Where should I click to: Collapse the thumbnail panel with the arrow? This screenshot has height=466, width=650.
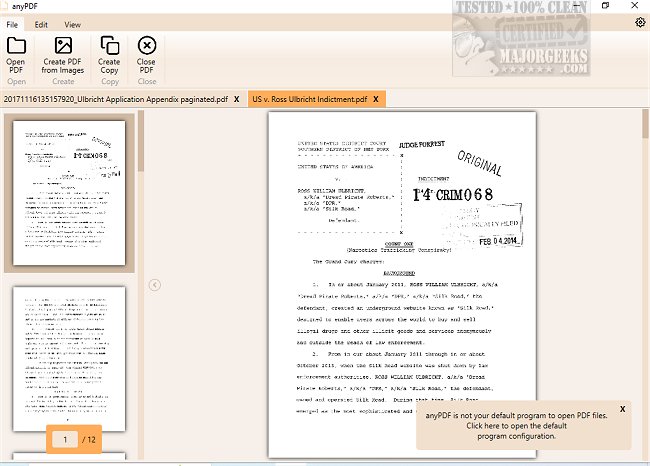coord(155,285)
